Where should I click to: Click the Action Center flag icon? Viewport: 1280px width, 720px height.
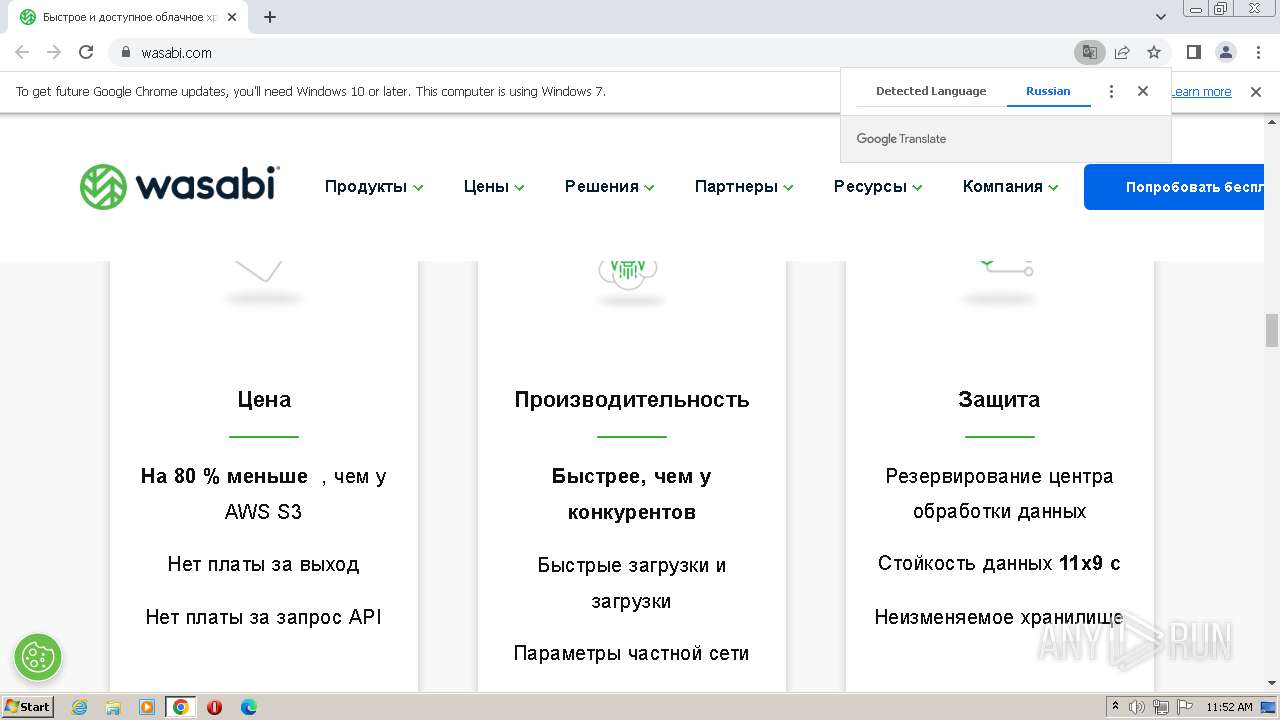point(1185,707)
